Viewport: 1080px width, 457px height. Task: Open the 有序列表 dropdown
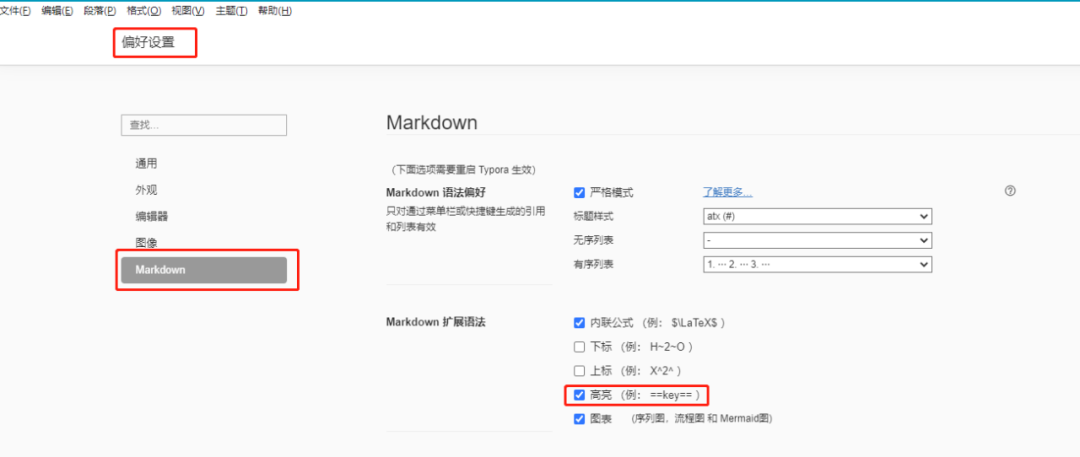click(x=818, y=265)
